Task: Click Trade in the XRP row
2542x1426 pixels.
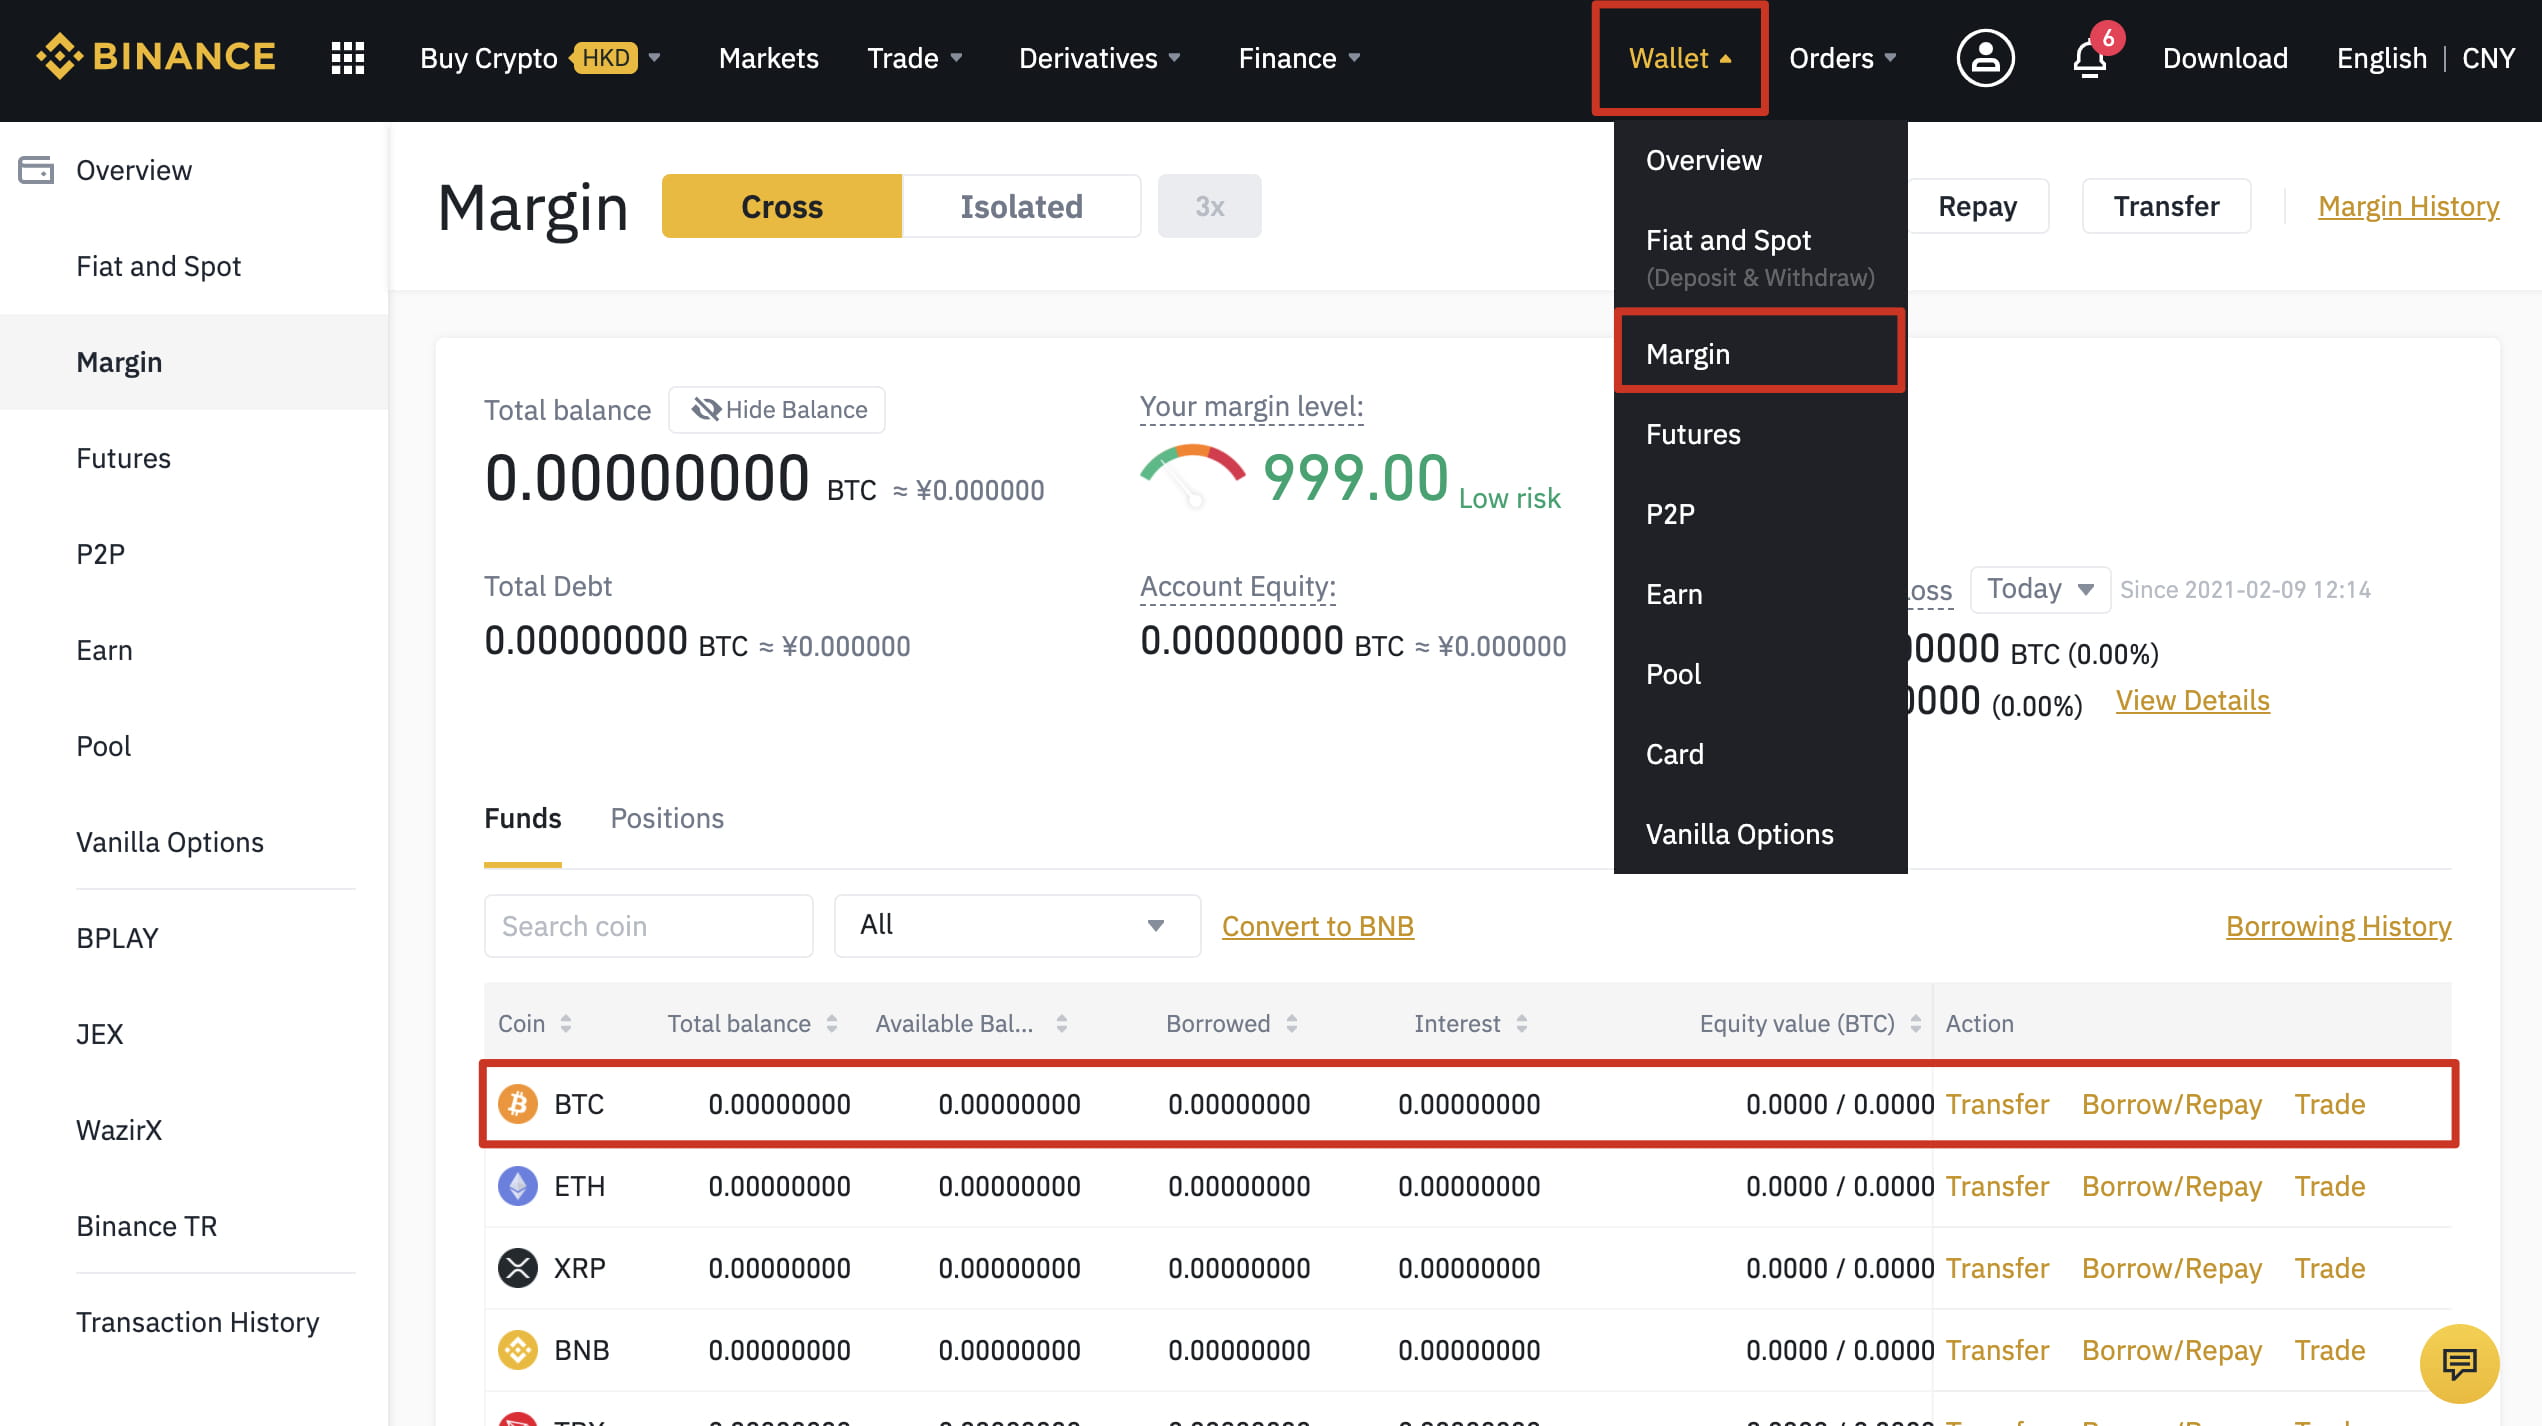Action: point(2329,1268)
